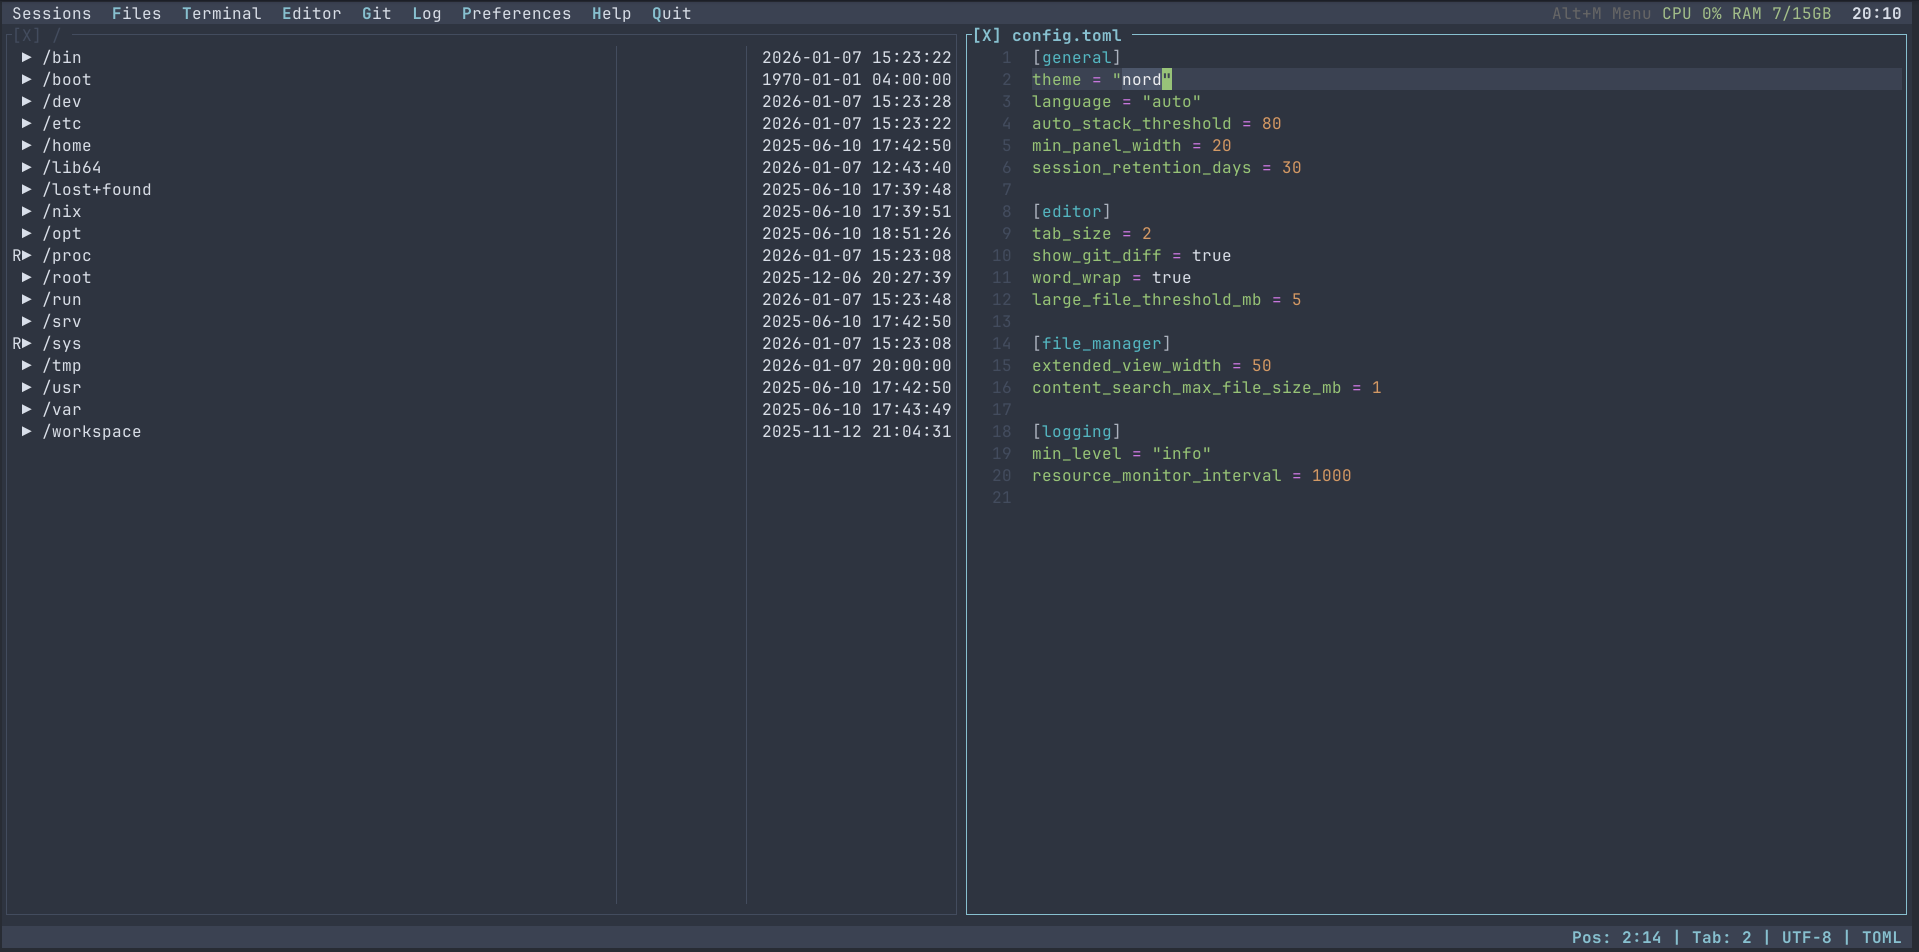
Task: Place cursor on word_wrap setting line
Action: [x=1110, y=278]
